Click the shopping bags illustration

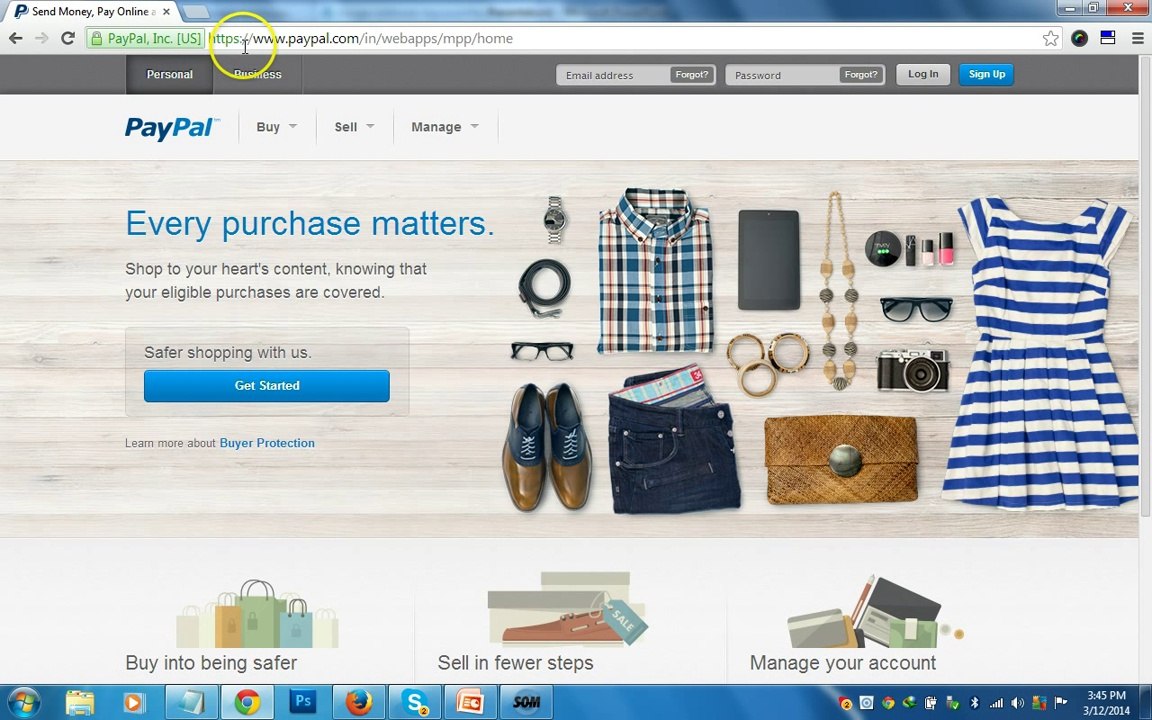tap(257, 614)
